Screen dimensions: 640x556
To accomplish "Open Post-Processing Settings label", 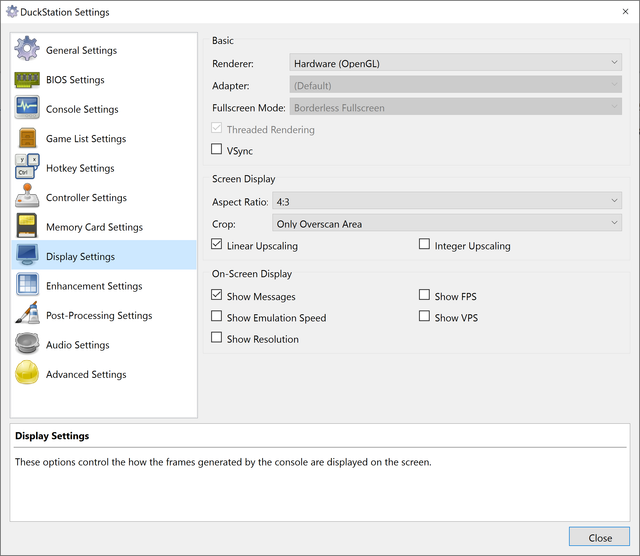I will (x=99, y=316).
